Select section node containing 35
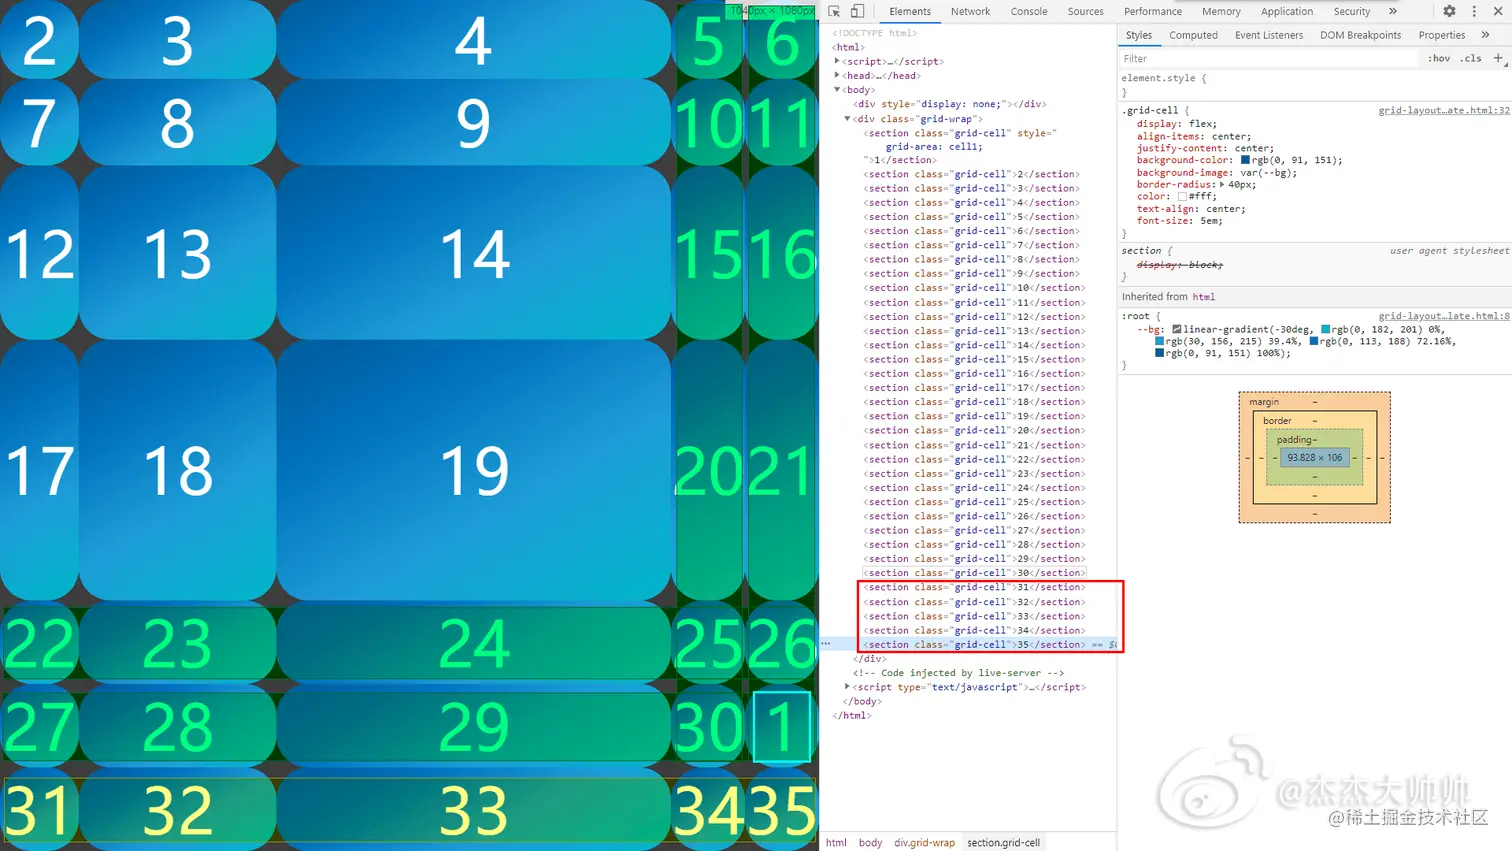This screenshot has height=851, width=1512. coord(974,644)
